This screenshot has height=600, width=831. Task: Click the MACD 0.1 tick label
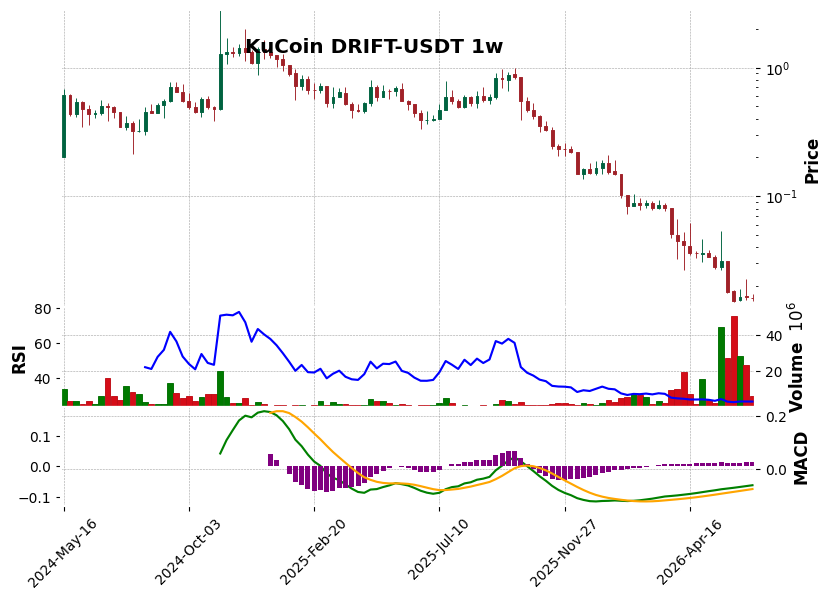42,437
